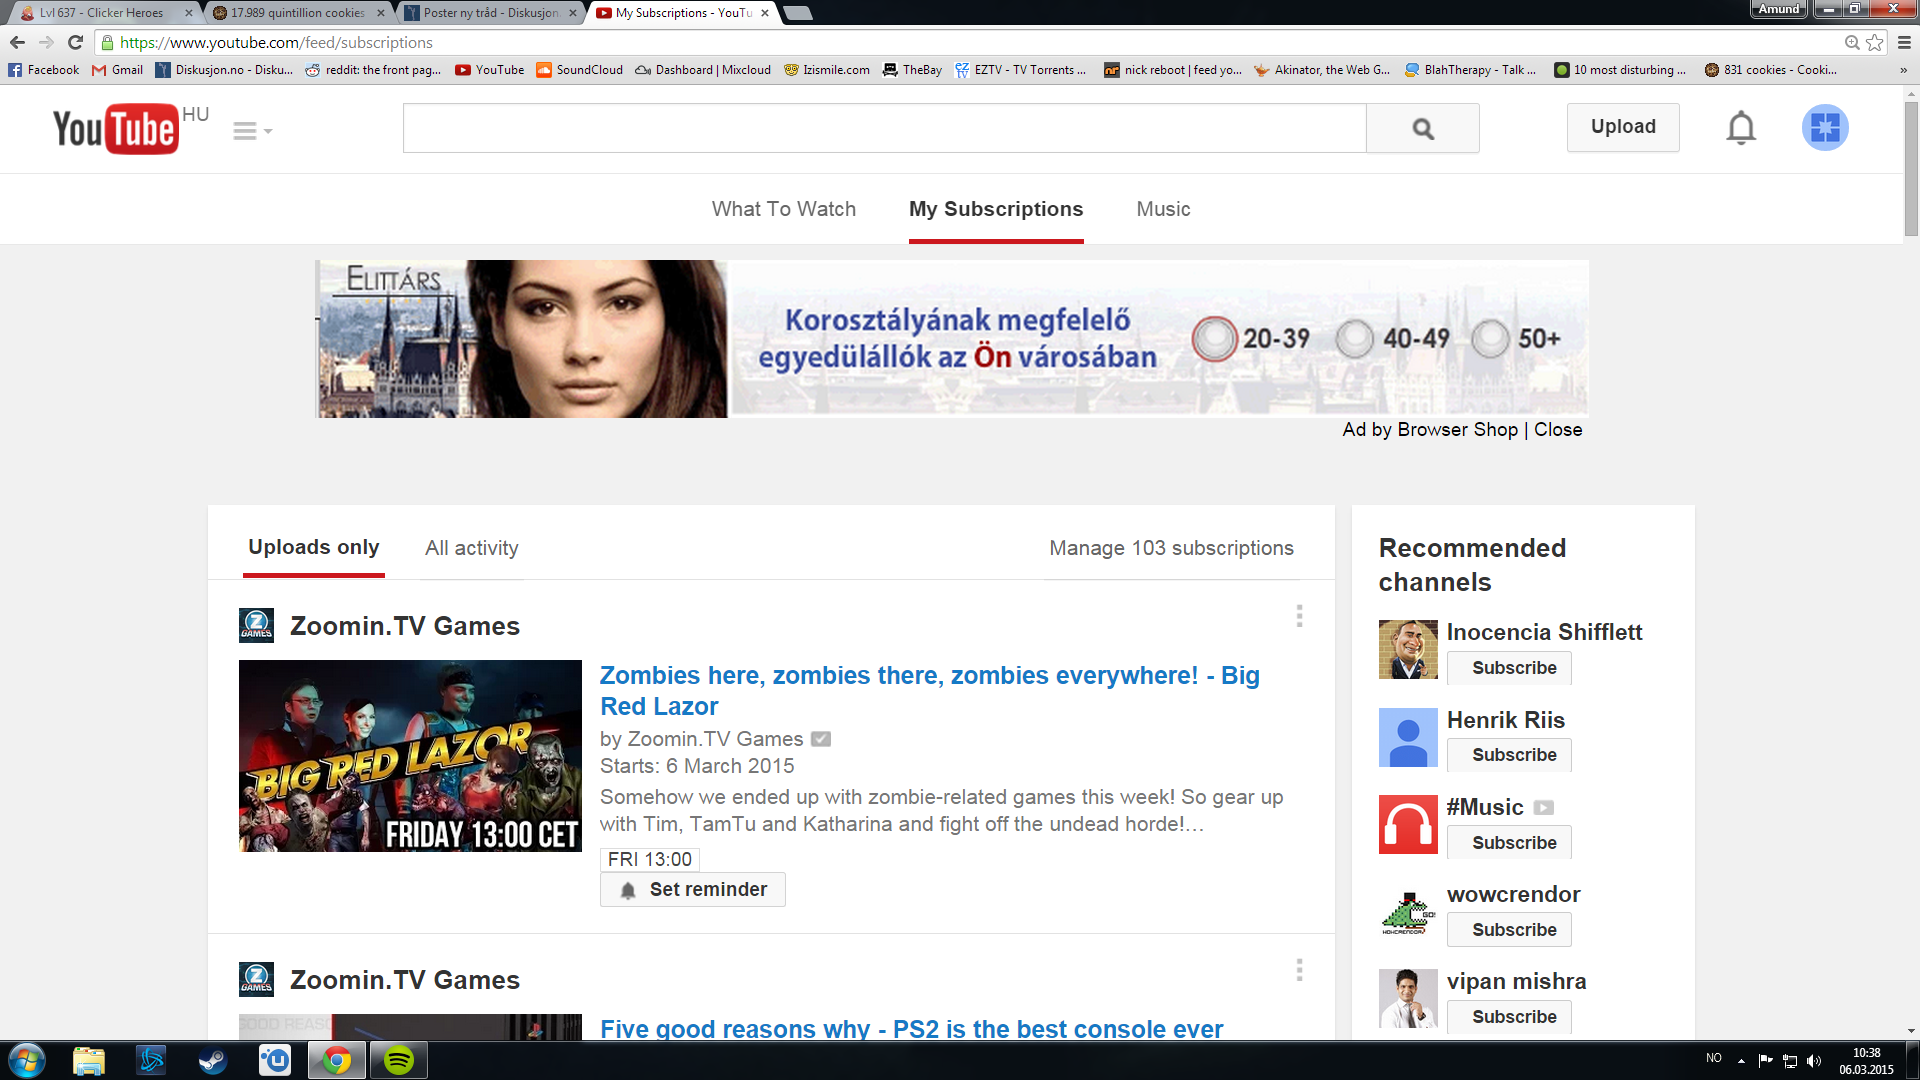The width and height of the screenshot is (1920, 1080).
Task: Open Five good reasons why PS2 video link
Action: 911,1028
